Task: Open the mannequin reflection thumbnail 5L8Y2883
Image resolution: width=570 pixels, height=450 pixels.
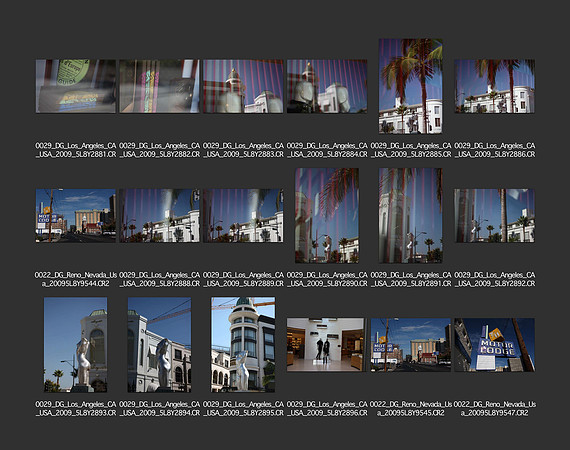Action: (x=243, y=86)
